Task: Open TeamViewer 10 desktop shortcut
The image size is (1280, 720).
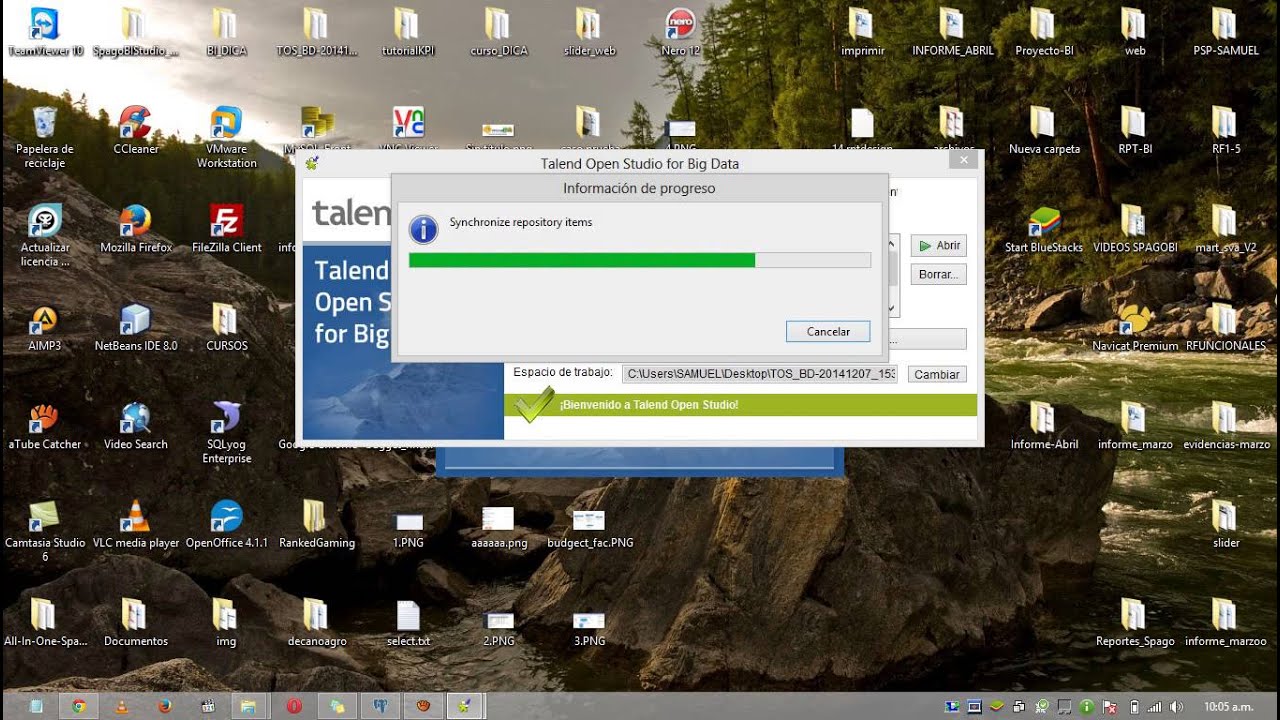Action: tap(45, 32)
